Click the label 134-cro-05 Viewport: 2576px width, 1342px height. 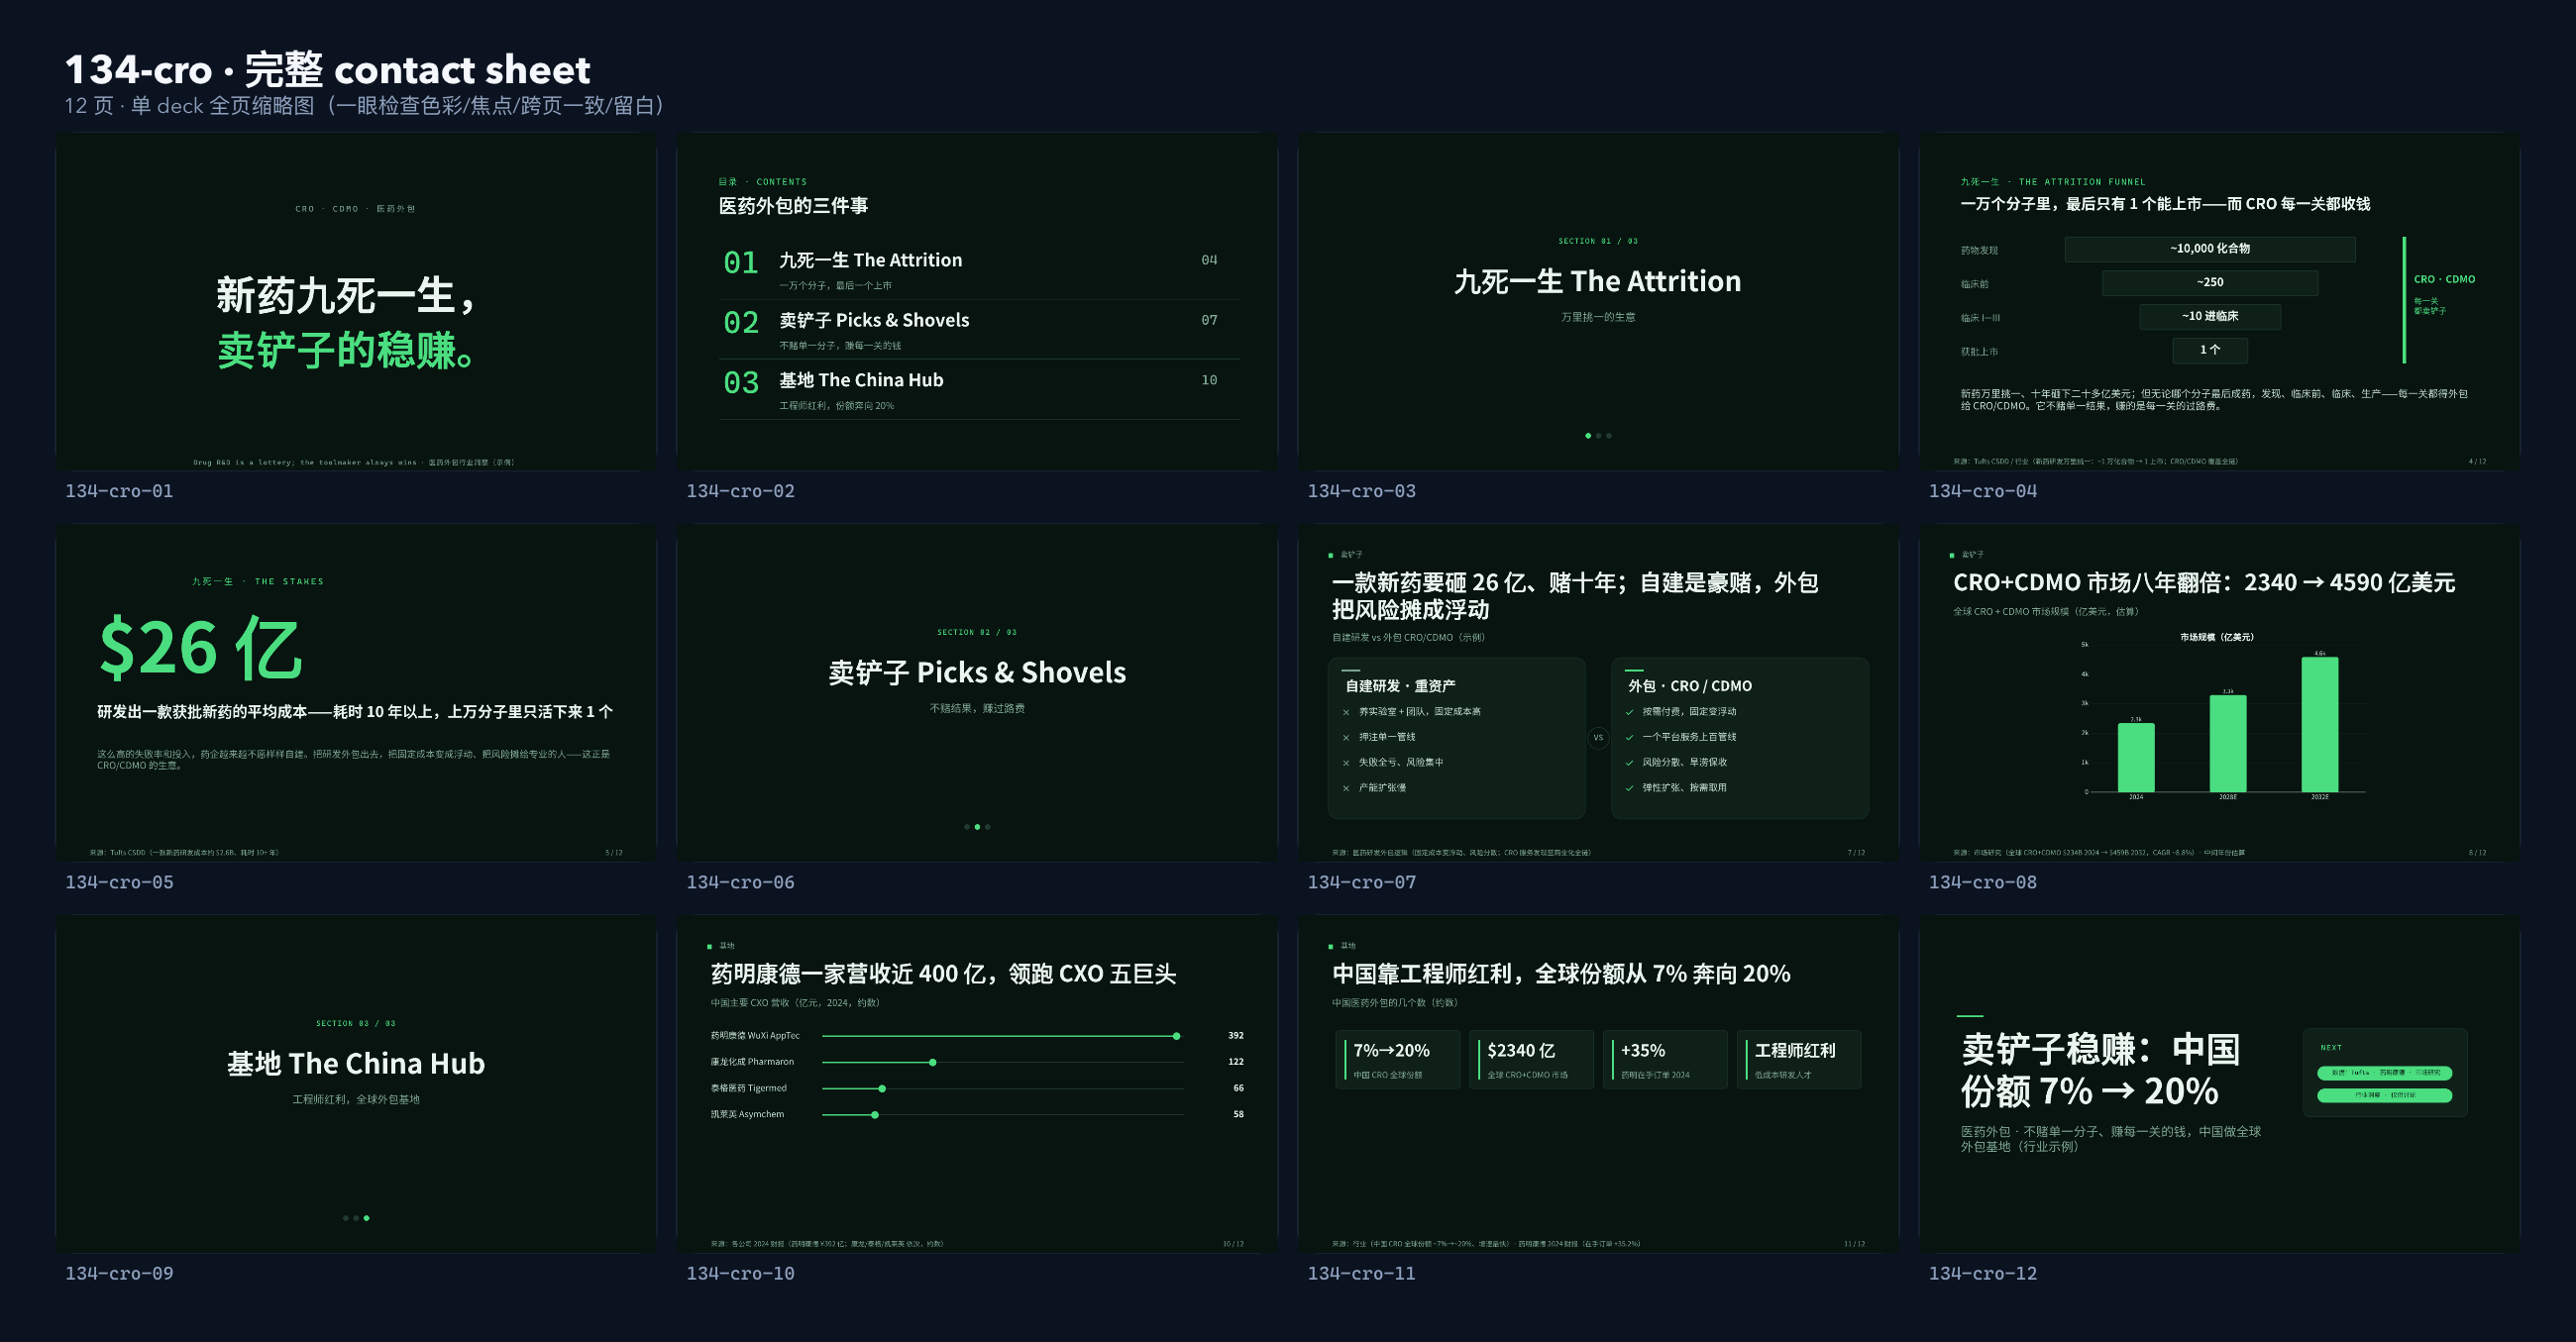pos(119,882)
